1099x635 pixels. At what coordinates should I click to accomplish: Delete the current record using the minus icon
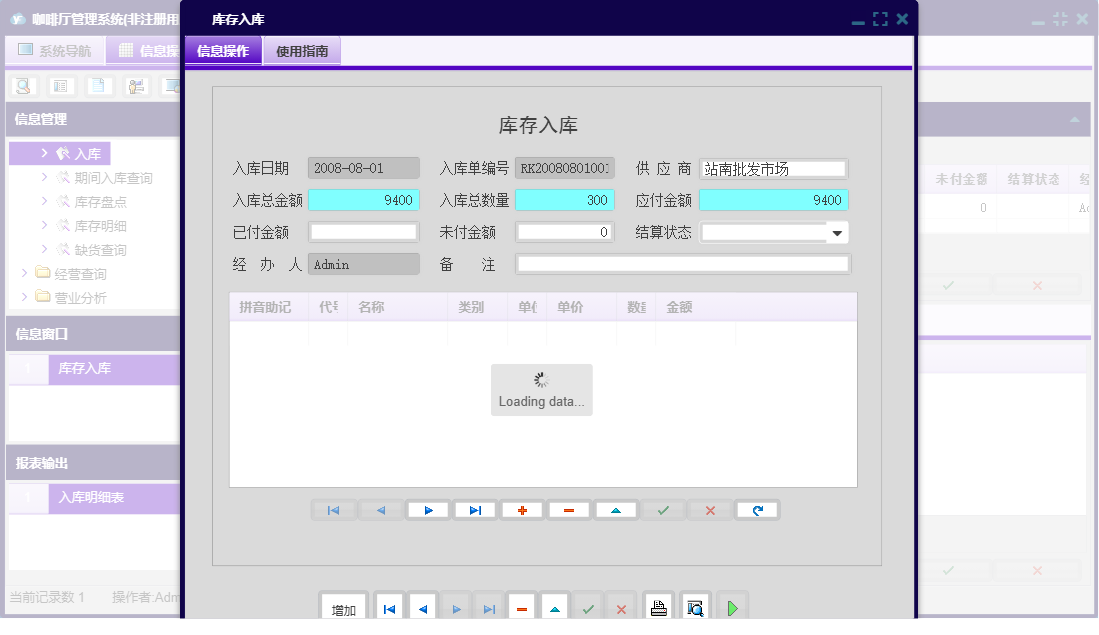568,510
